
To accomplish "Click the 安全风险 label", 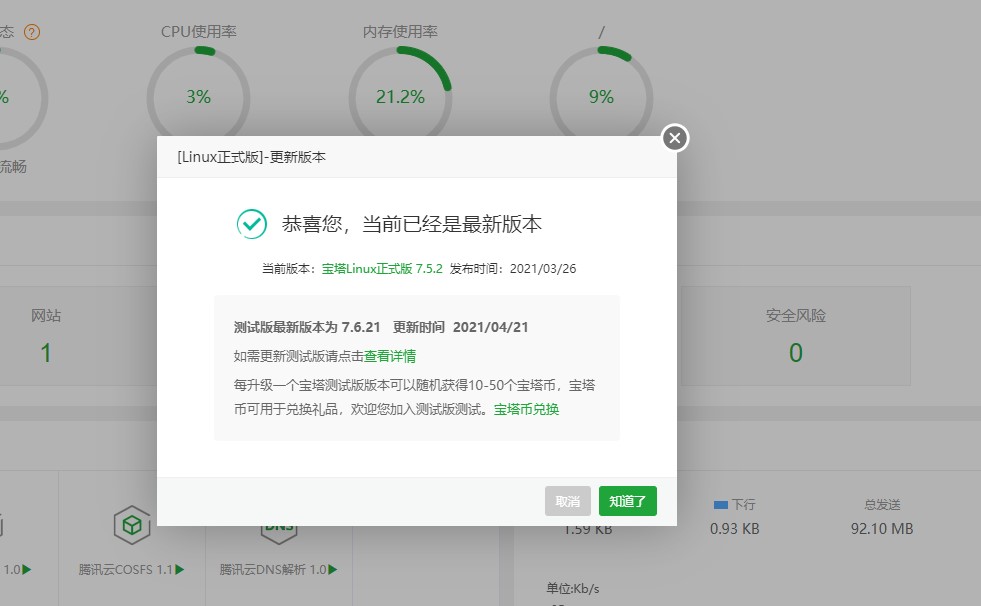I will click(x=796, y=315).
